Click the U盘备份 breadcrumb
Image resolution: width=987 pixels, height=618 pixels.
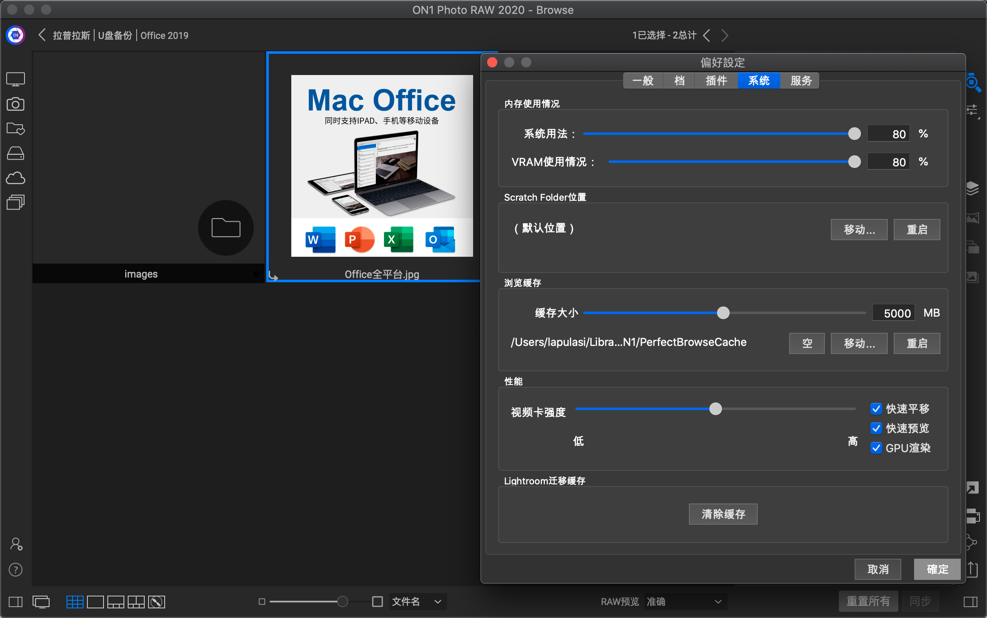(x=115, y=35)
